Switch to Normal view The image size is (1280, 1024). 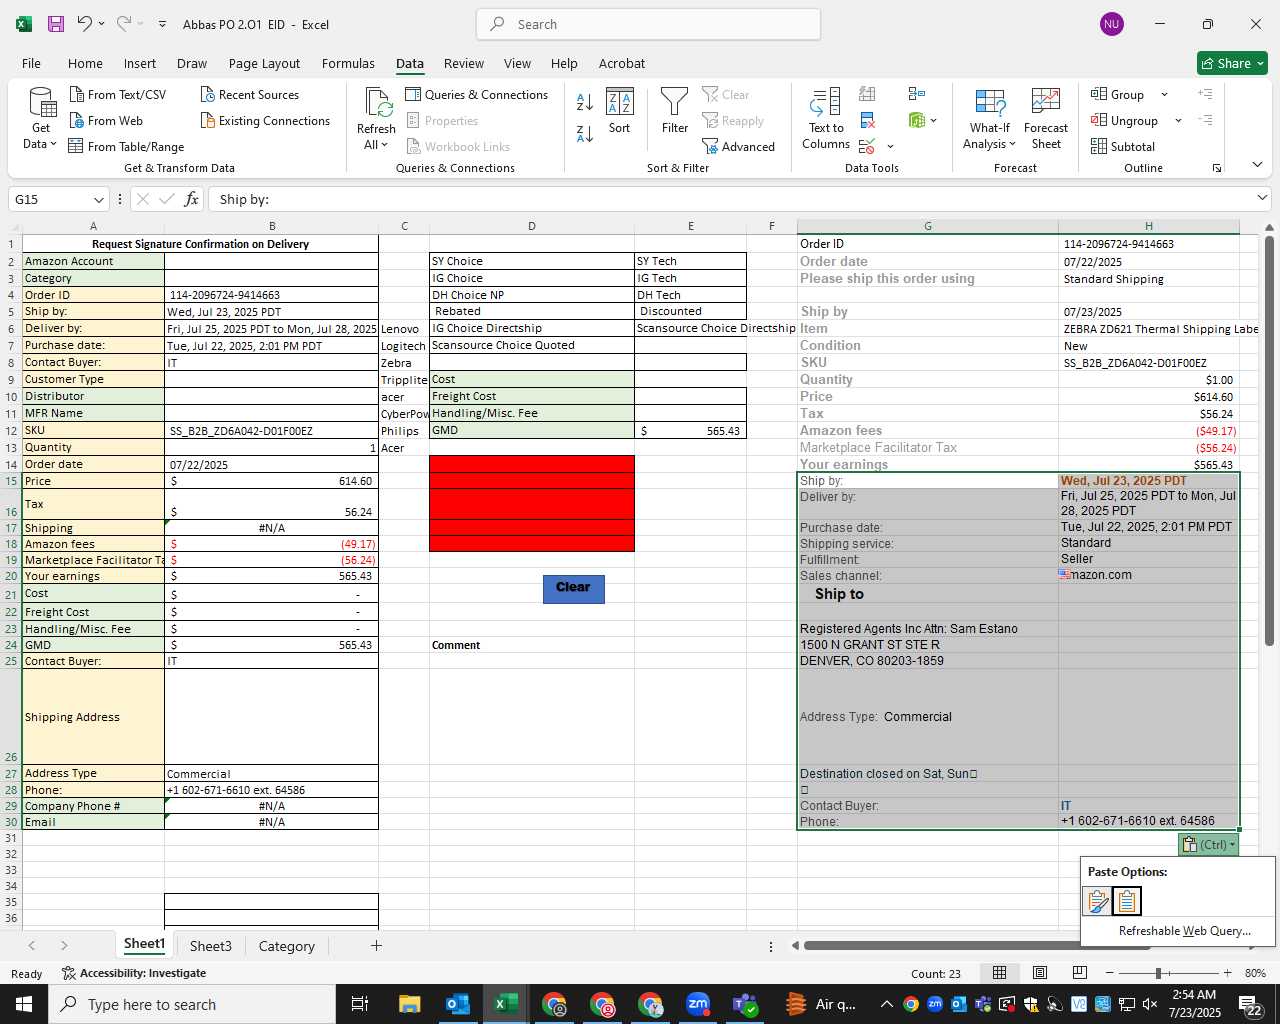pyautogui.click(x=999, y=973)
